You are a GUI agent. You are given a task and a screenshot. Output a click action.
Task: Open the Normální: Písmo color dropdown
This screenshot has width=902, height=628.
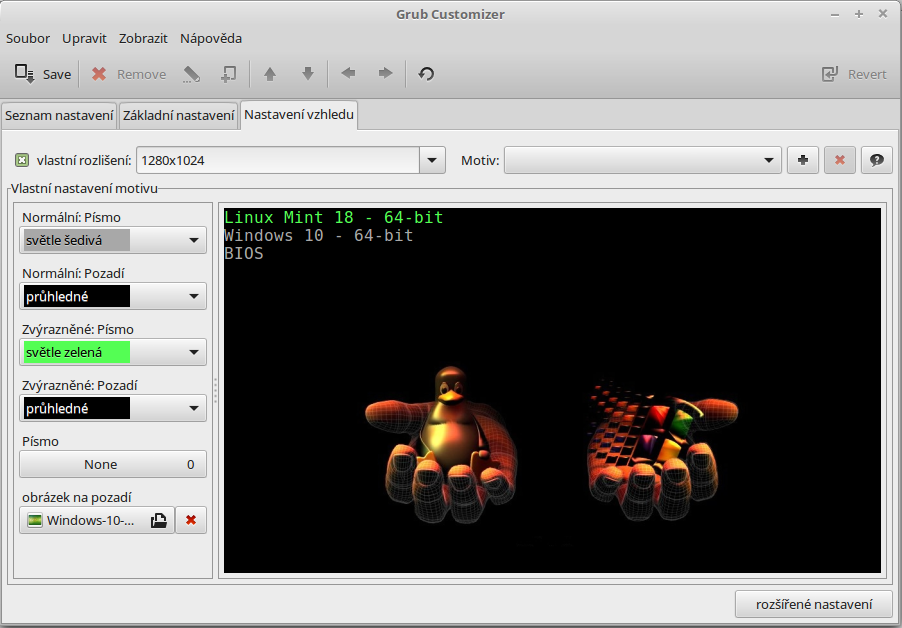point(112,240)
